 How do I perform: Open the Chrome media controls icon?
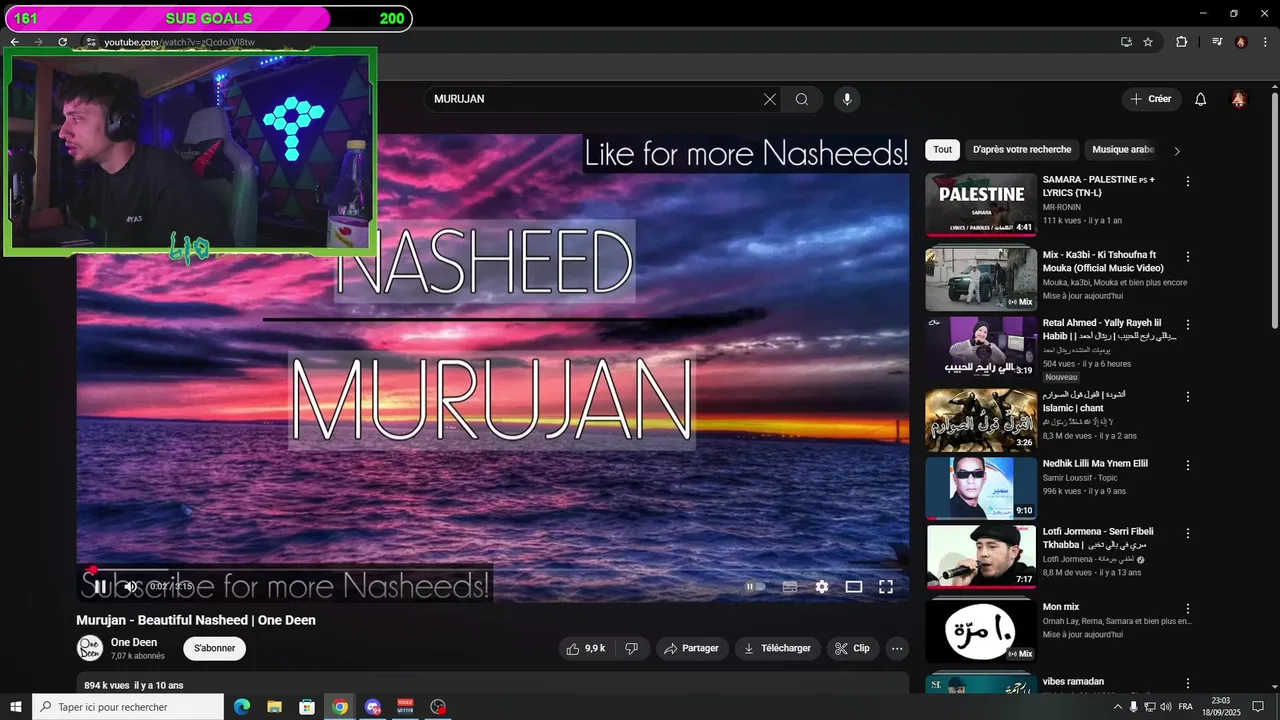point(1217,42)
